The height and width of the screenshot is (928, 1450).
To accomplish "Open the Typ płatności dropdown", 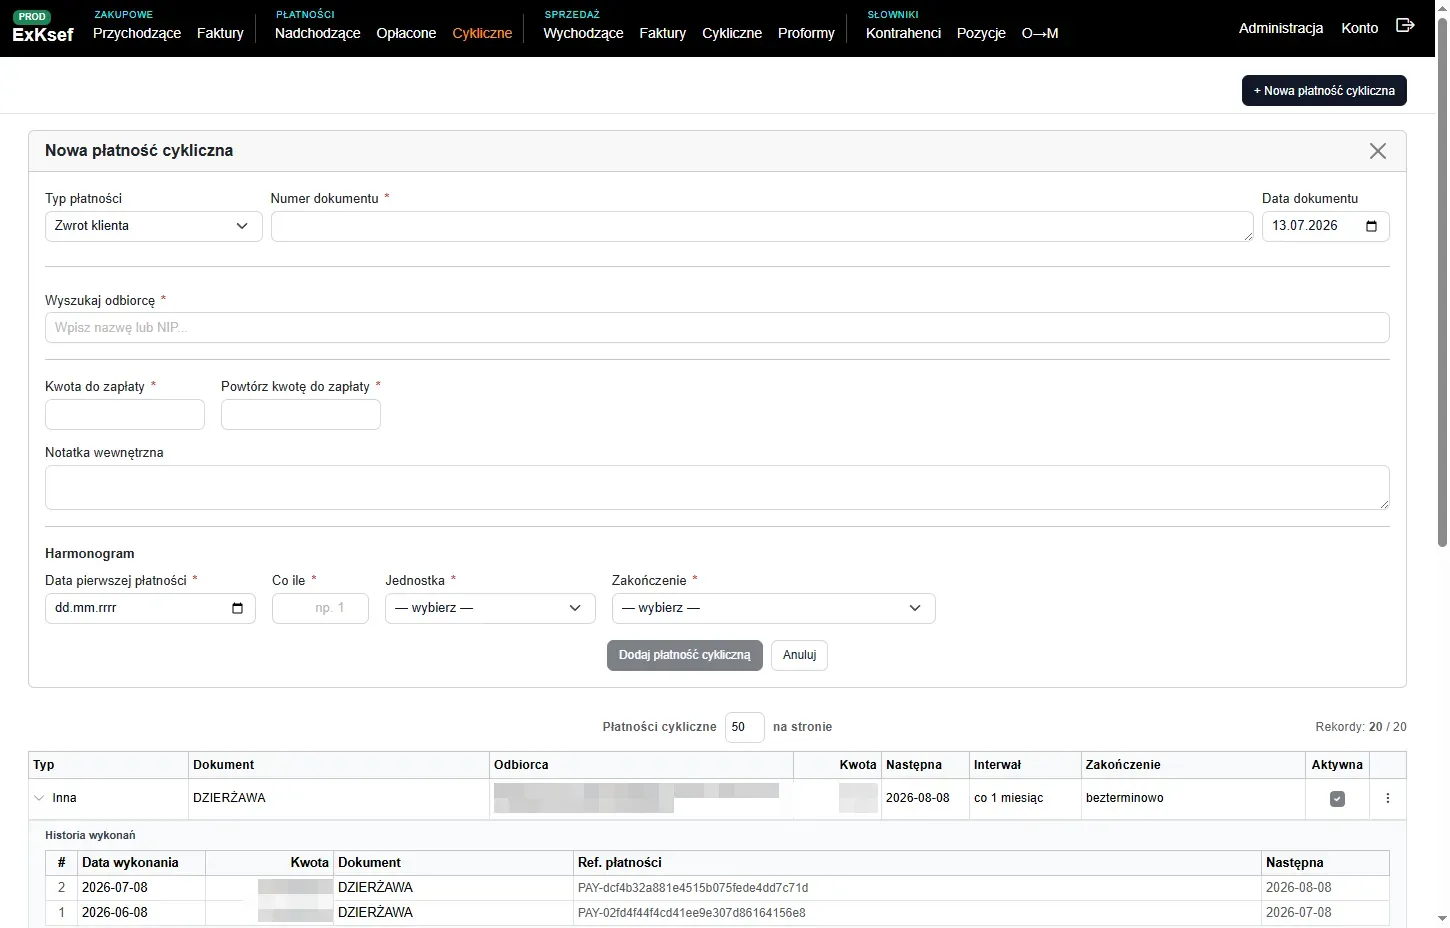I will 154,226.
